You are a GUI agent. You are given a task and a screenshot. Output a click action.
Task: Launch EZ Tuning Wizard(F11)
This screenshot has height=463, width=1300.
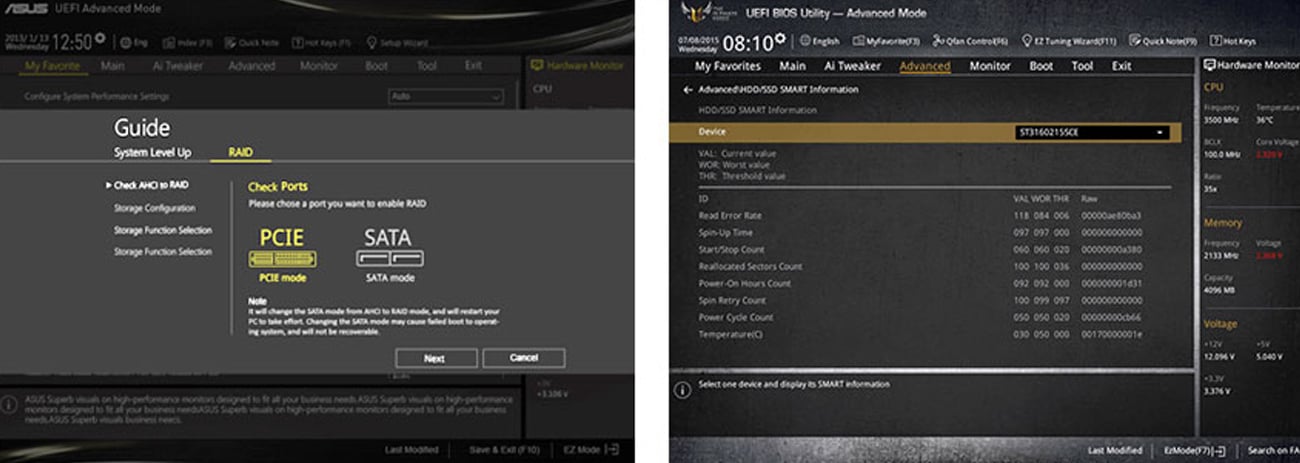[x=1070, y=41]
